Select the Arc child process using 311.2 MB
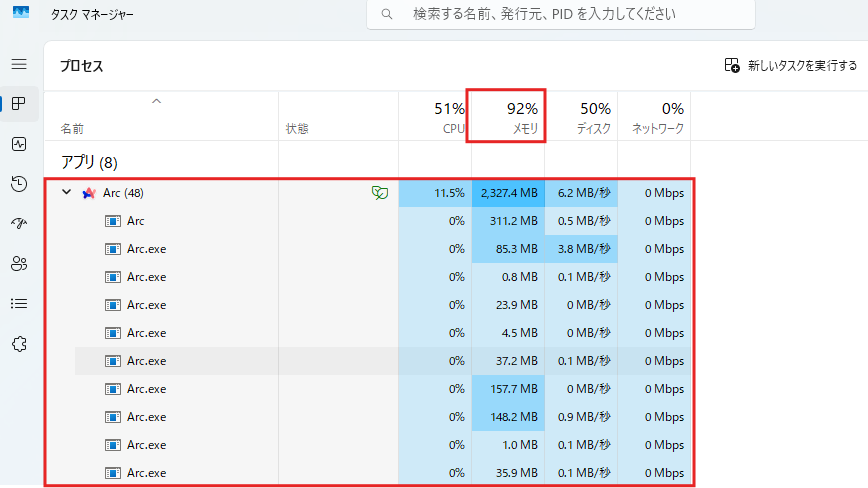The image size is (868, 488). (x=370, y=221)
